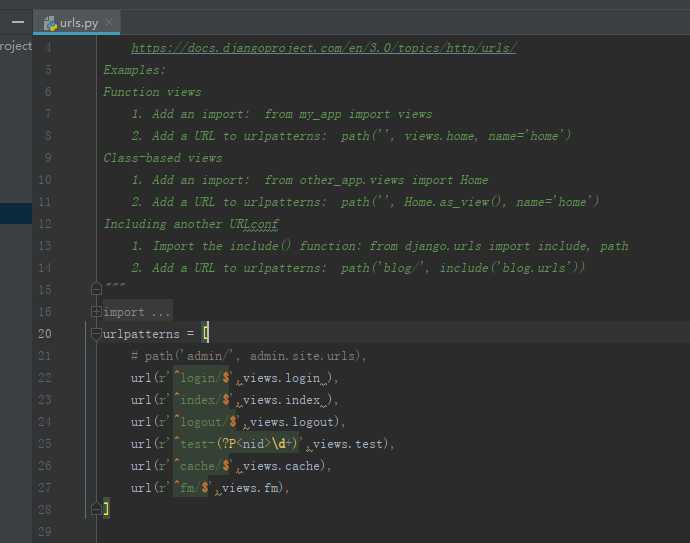Close the urls.py tab
690x543 pixels.
click(x=109, y=22)
